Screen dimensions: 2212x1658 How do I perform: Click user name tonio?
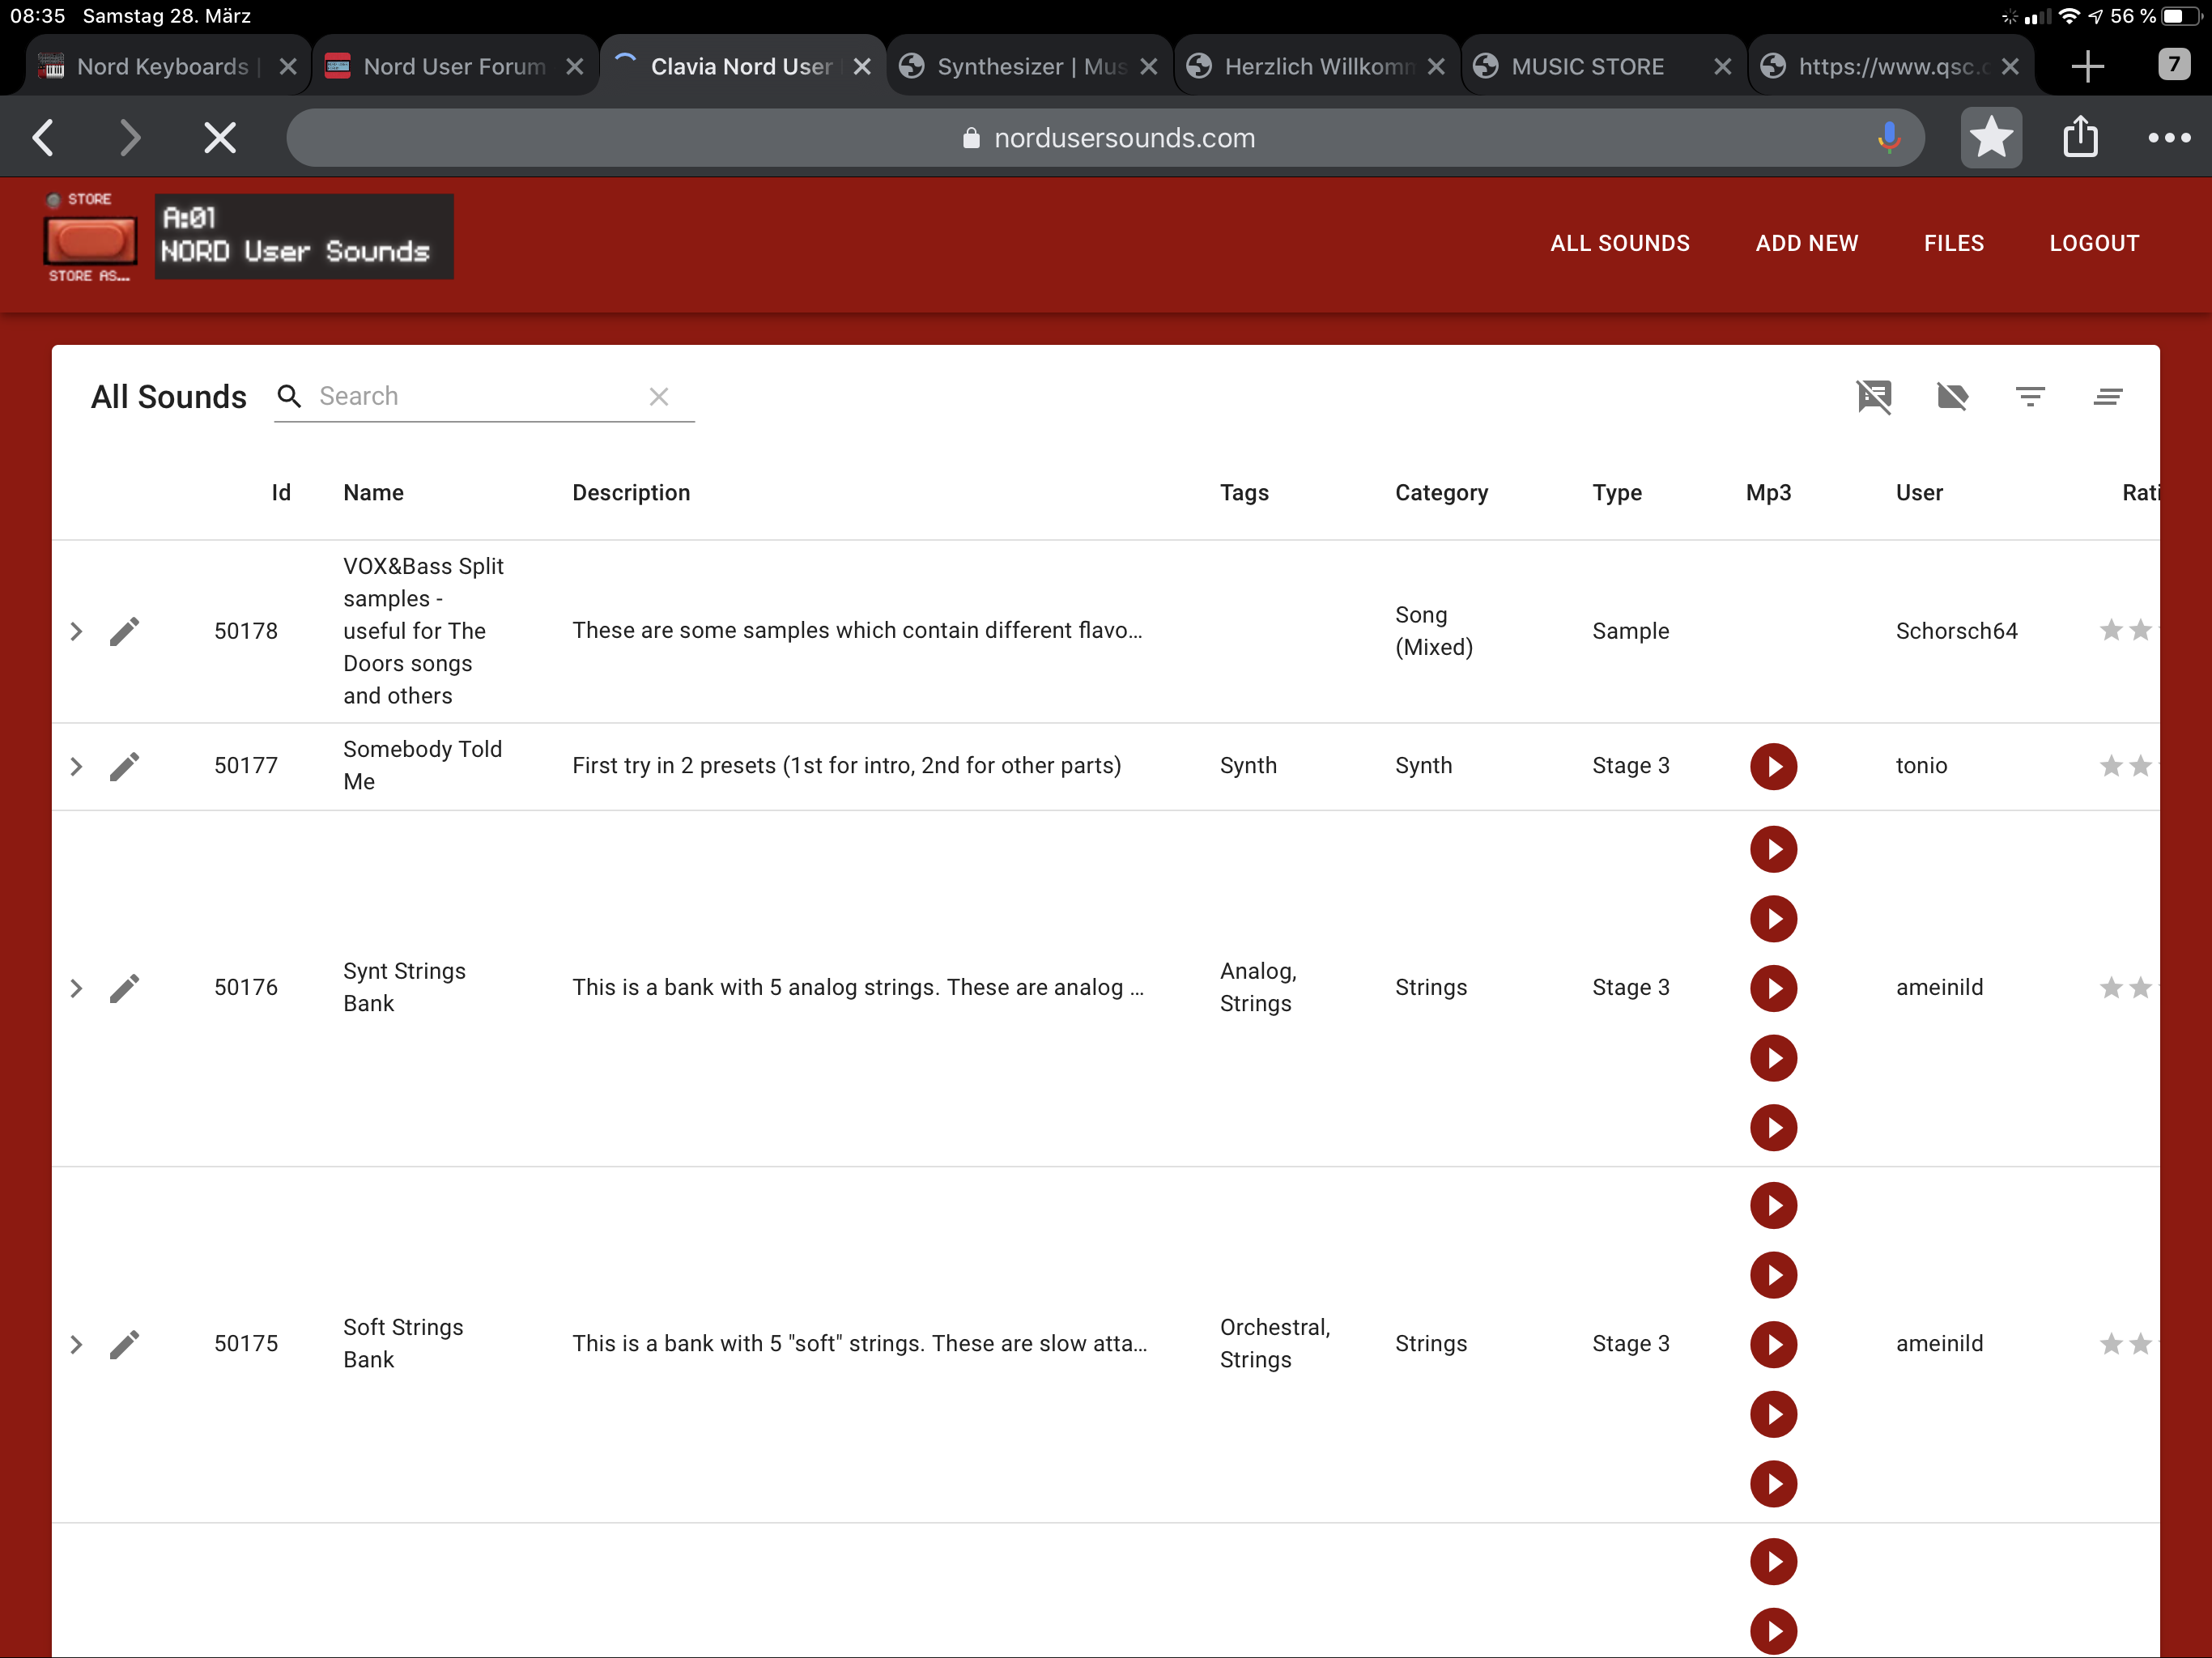pyautogui.click(x=1921, y=766)
